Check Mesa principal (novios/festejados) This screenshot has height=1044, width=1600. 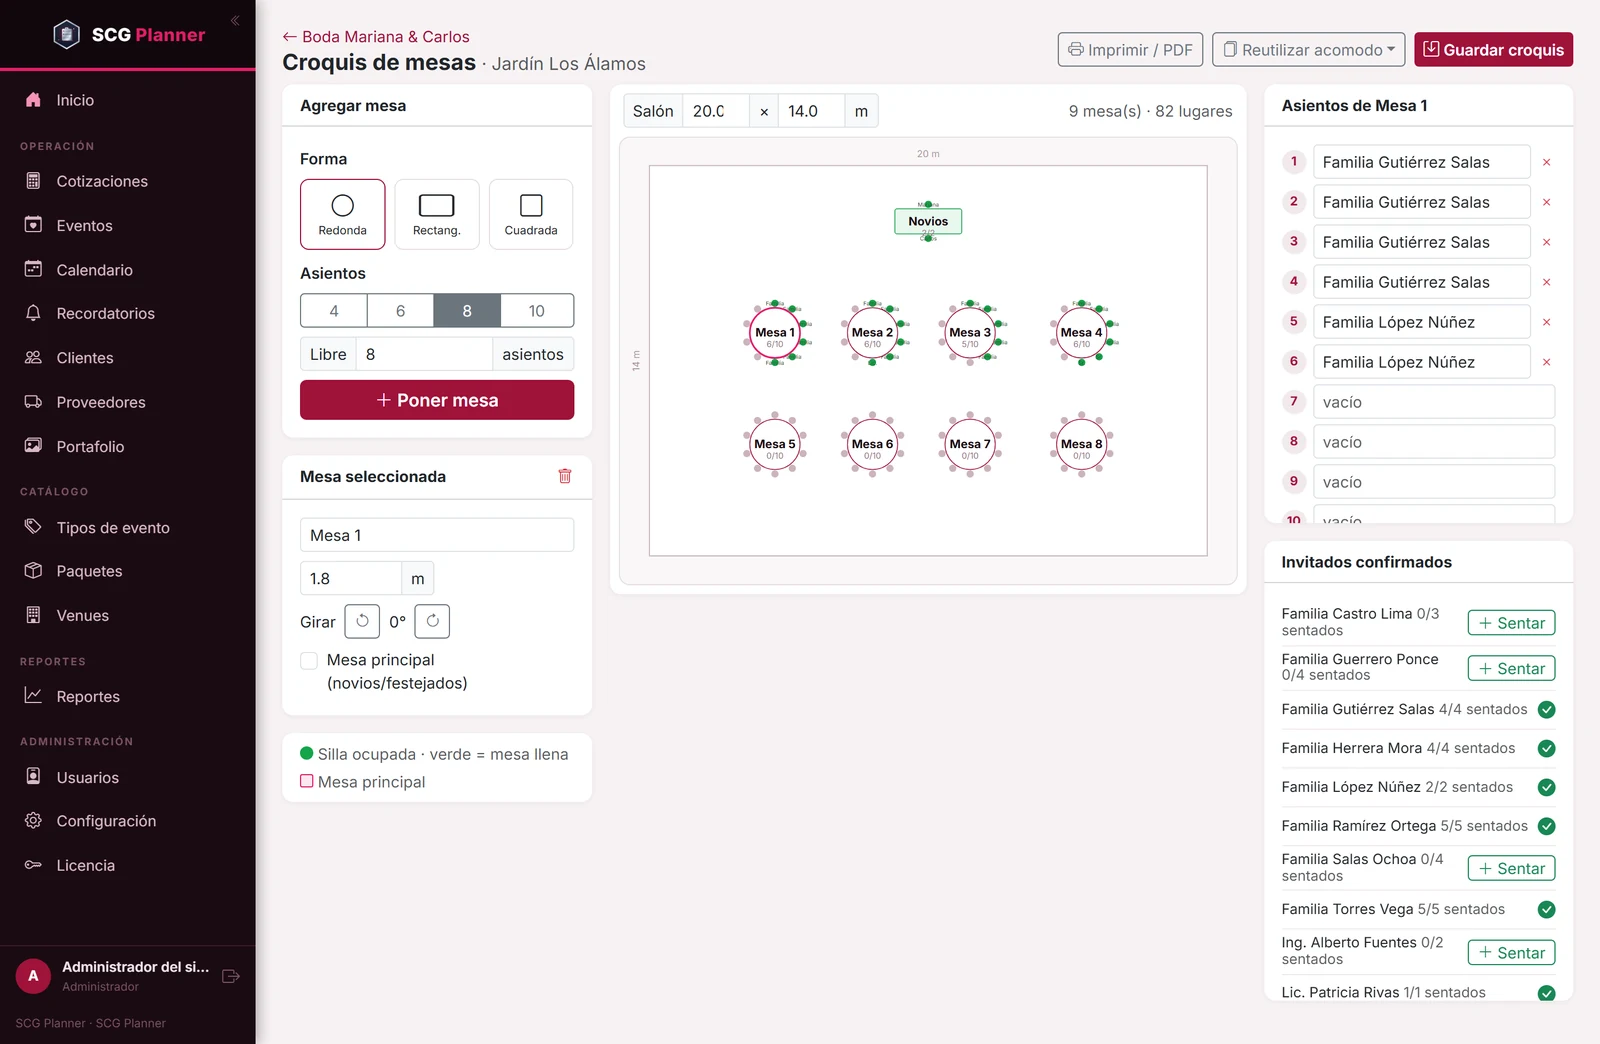point(309,661)
